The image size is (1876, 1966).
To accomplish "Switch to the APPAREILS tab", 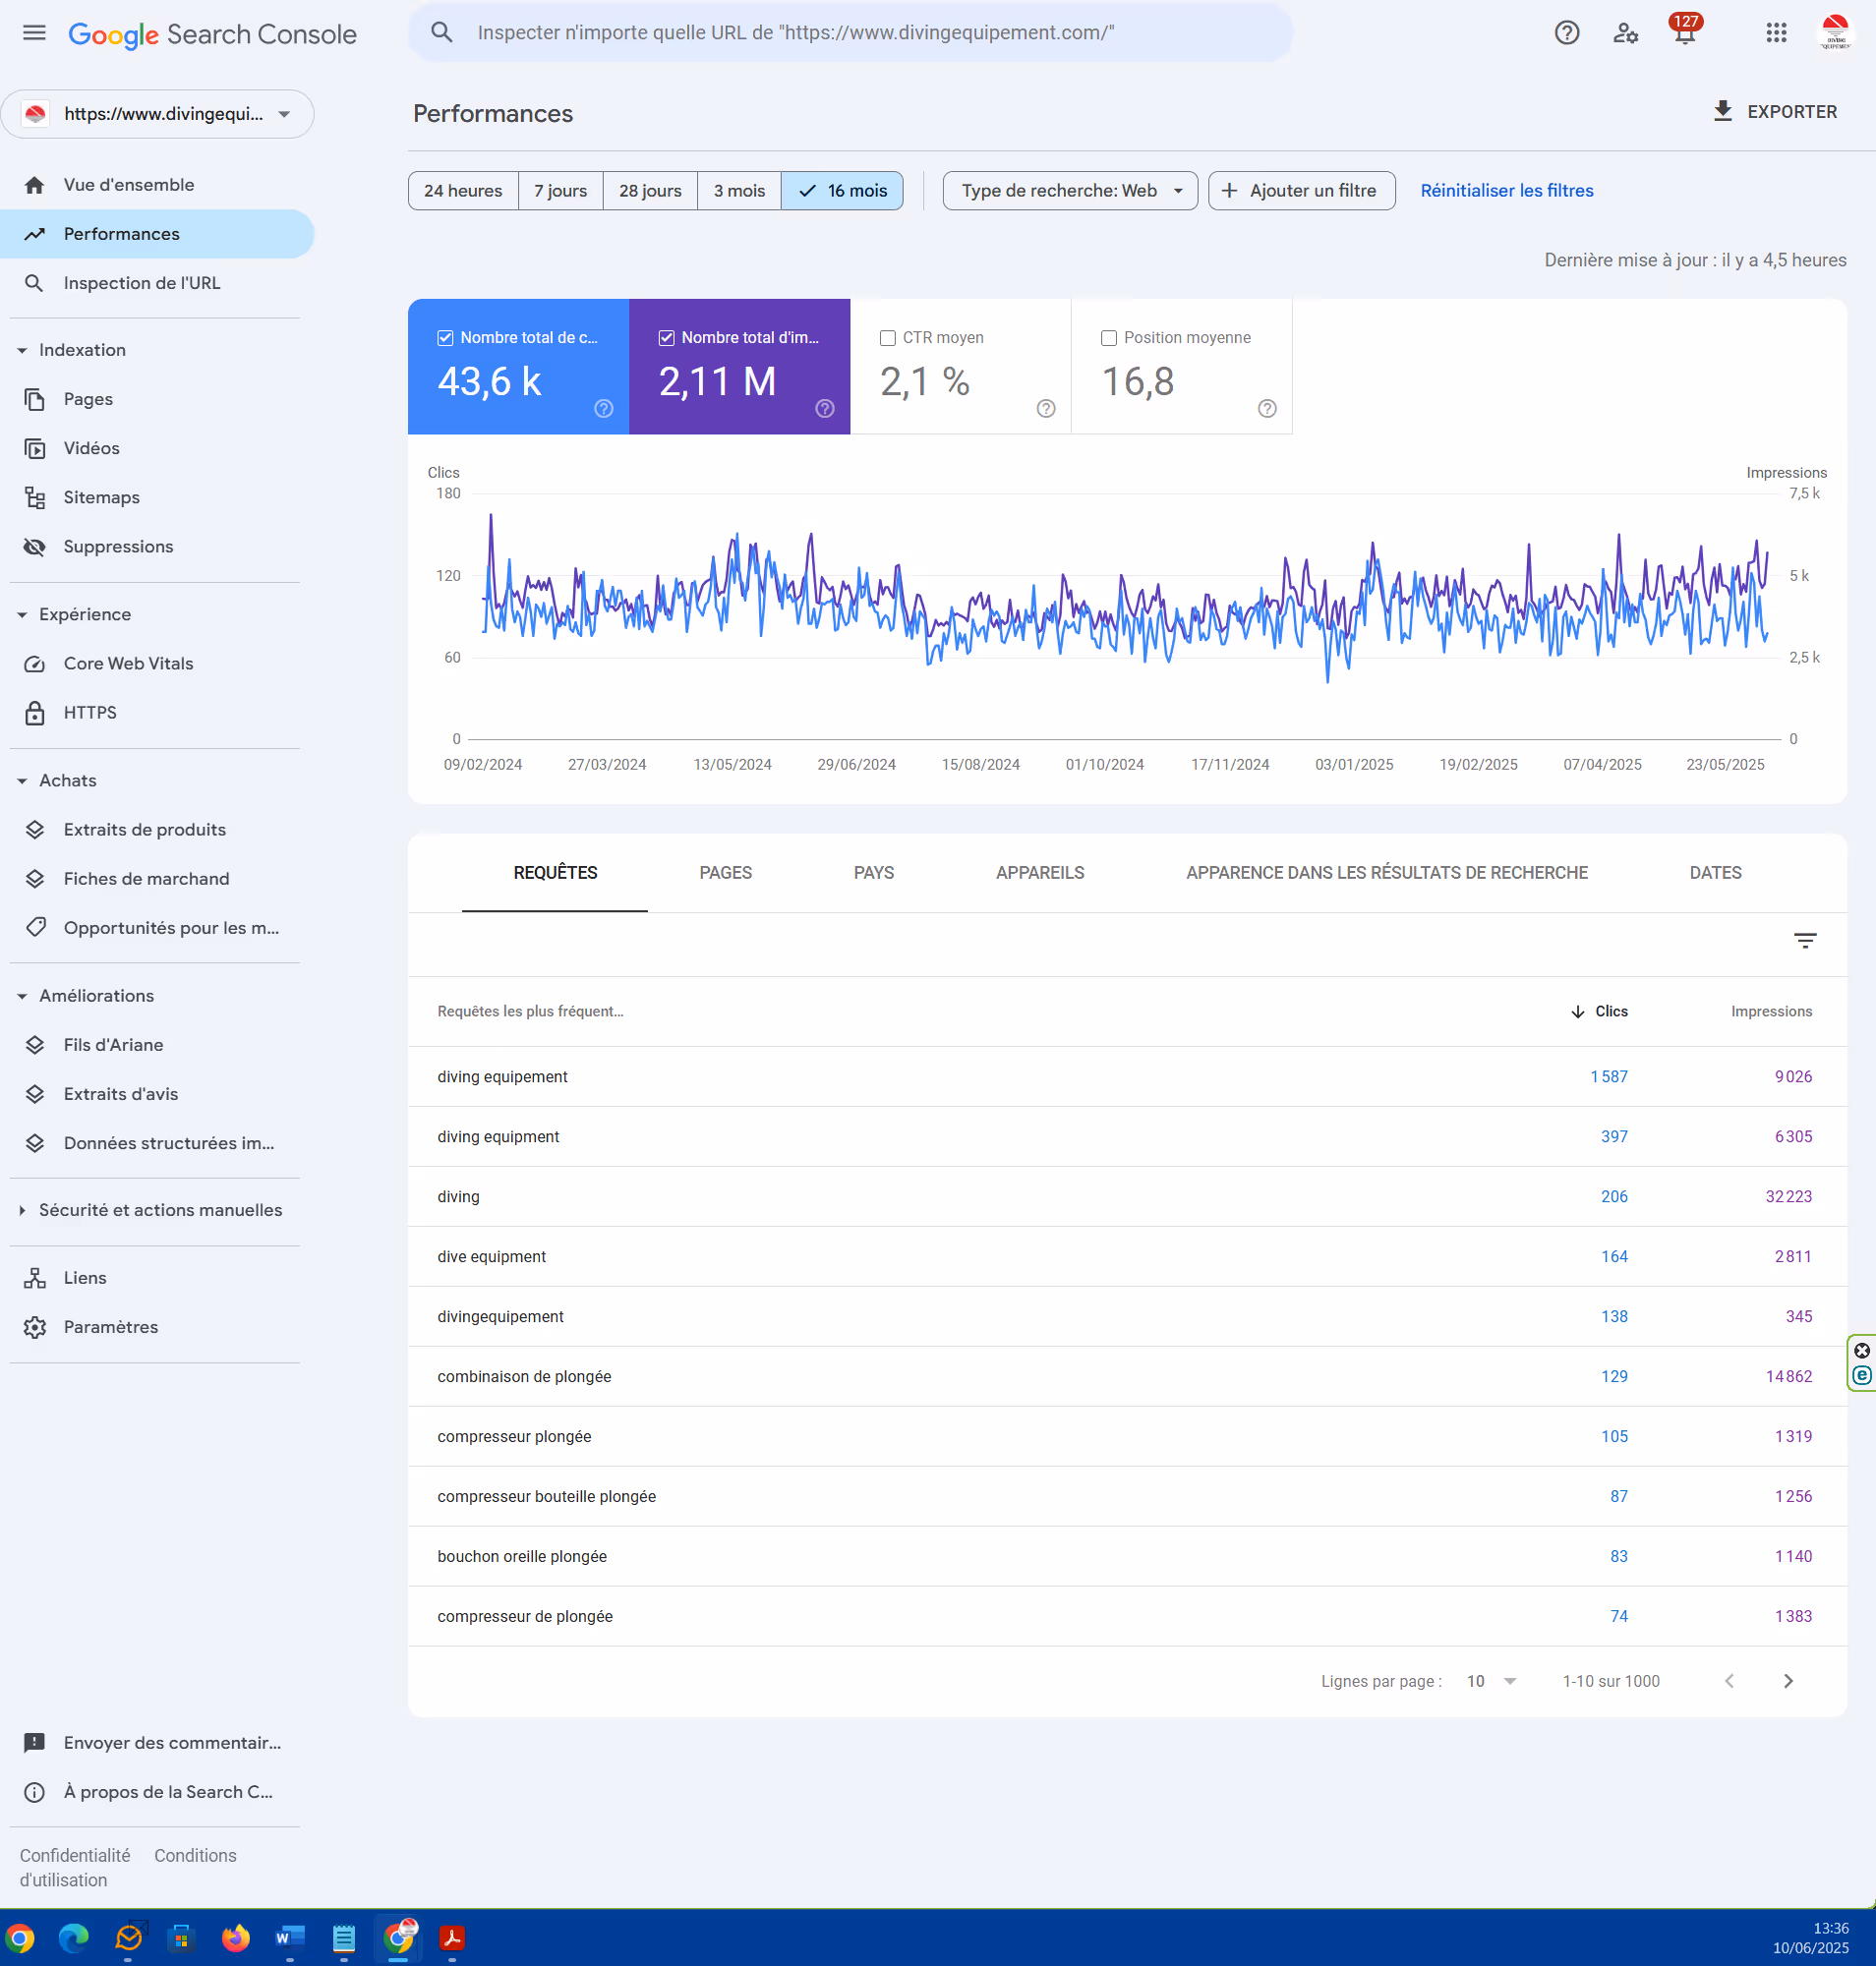I will pyautogui.click(x=1039, y=872).
